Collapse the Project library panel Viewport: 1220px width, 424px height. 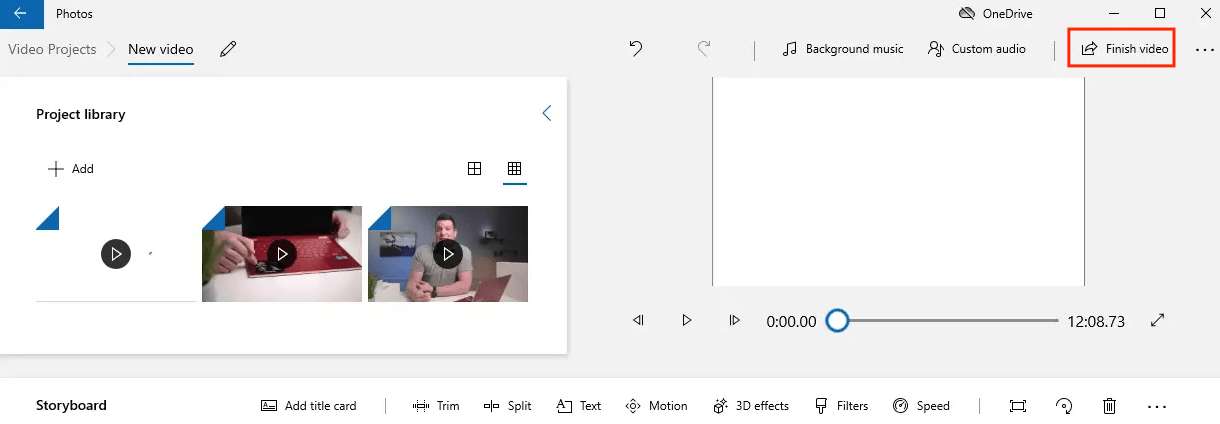click(x=546, y=114)
